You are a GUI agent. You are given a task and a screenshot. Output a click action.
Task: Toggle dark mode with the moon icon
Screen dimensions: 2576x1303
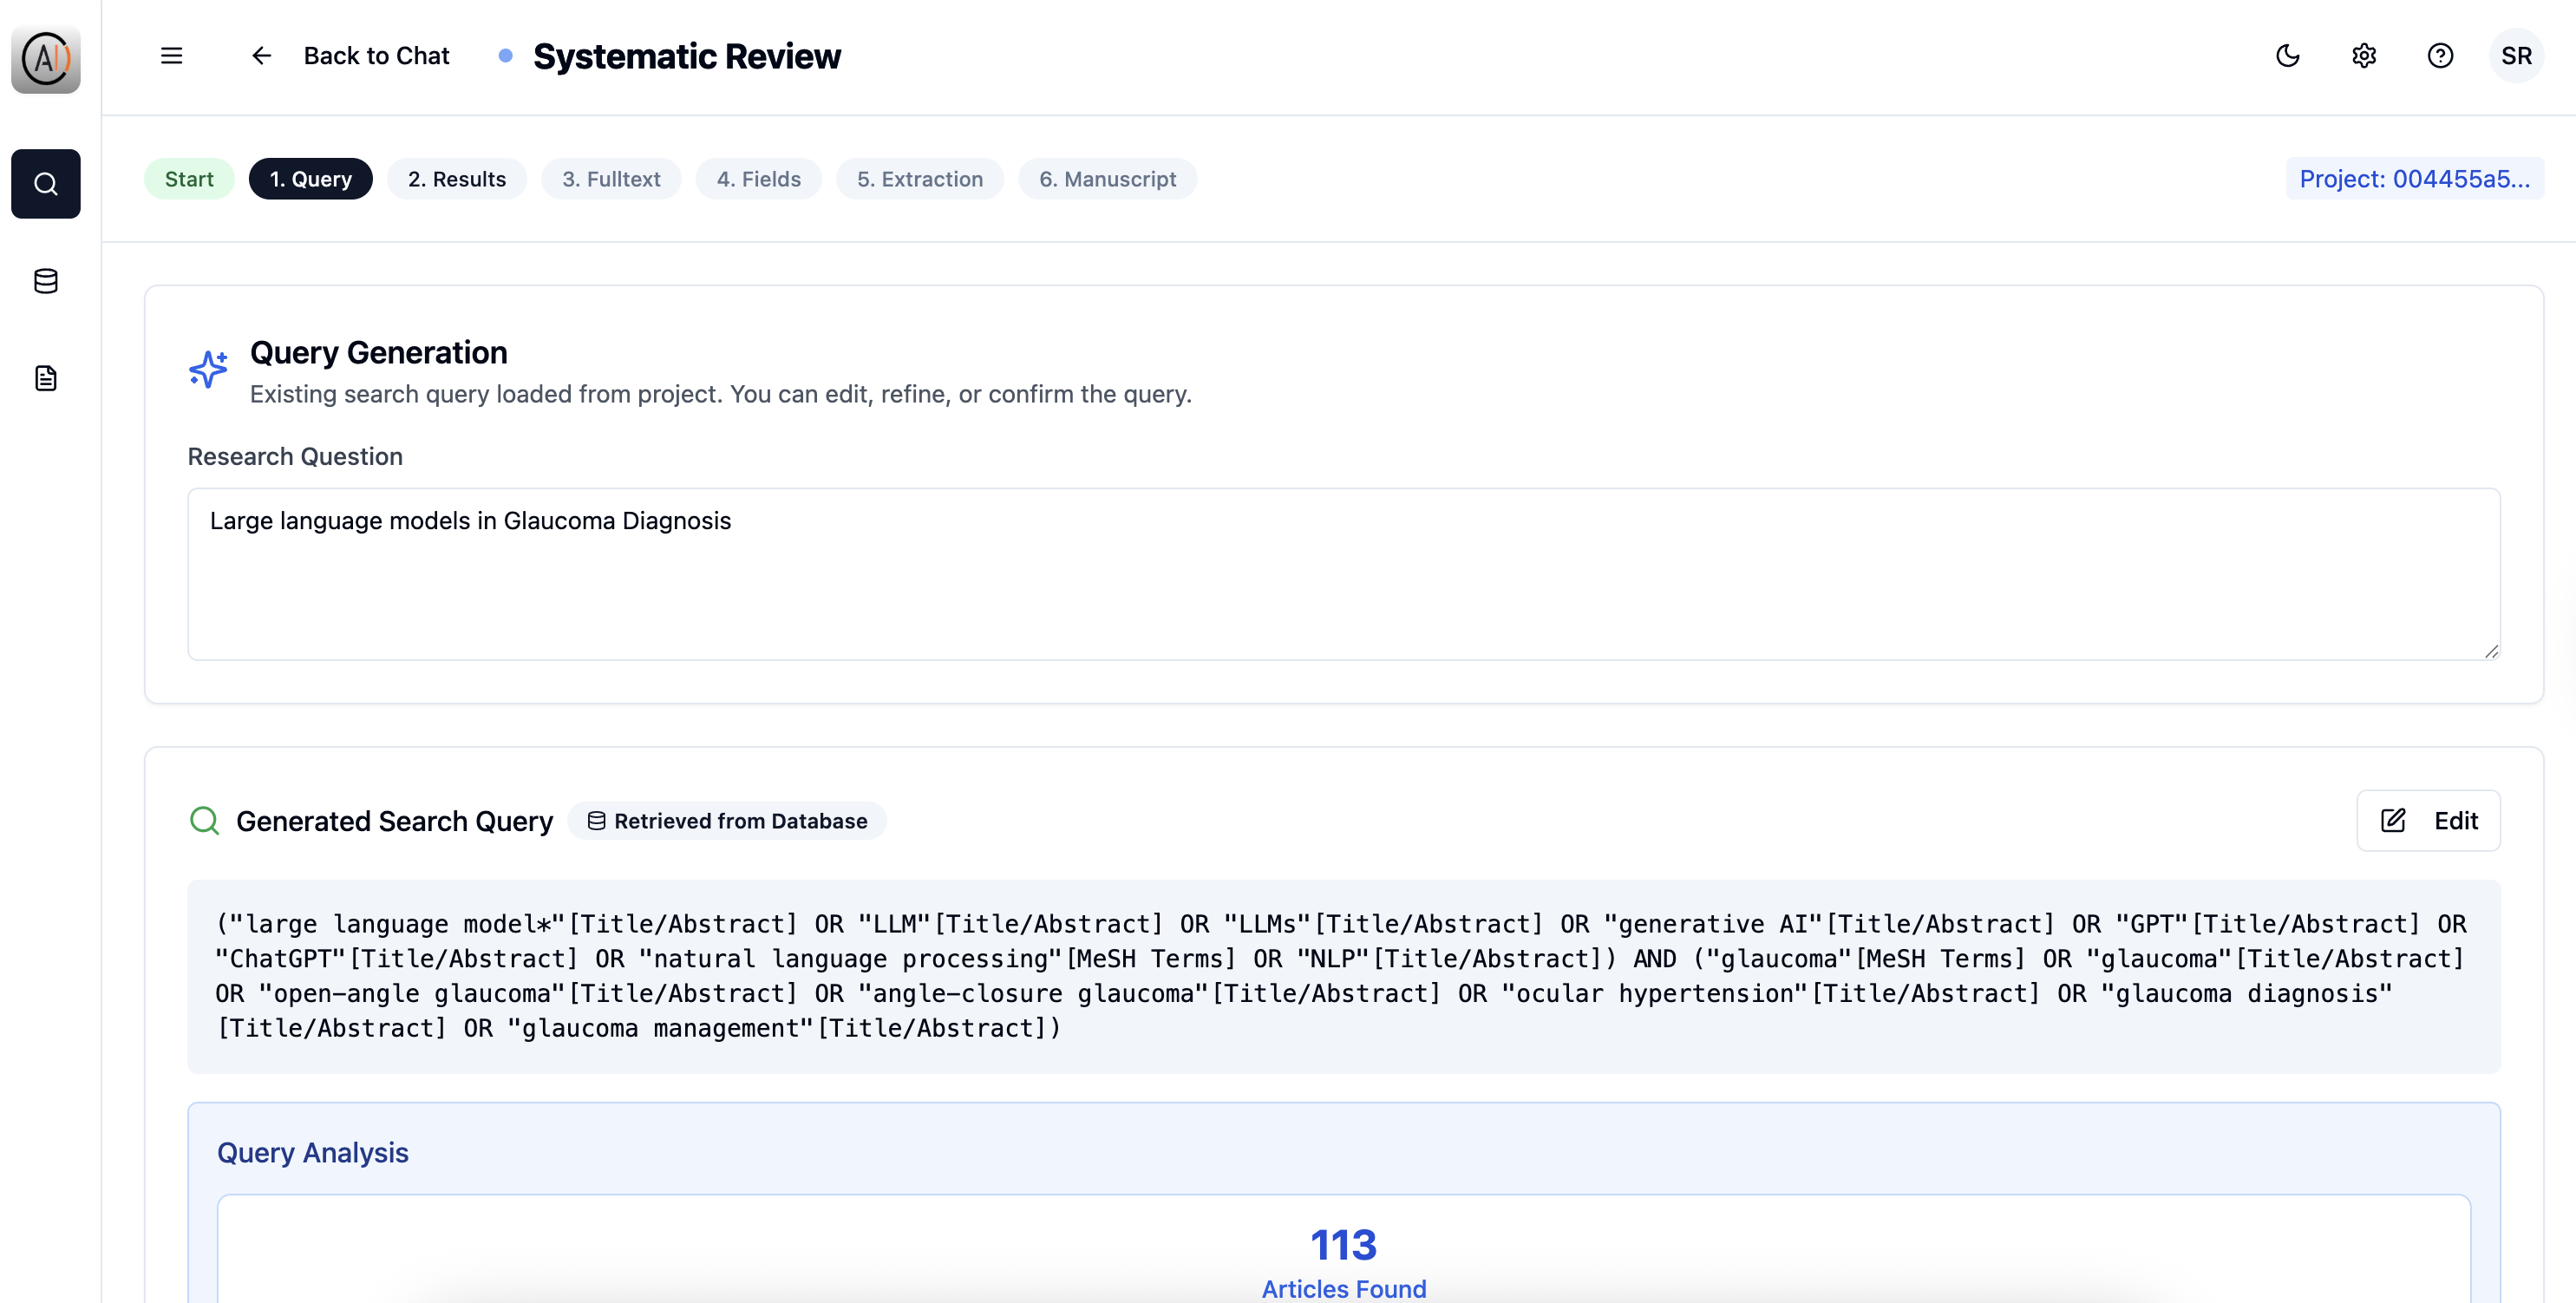coord(2288,56)
